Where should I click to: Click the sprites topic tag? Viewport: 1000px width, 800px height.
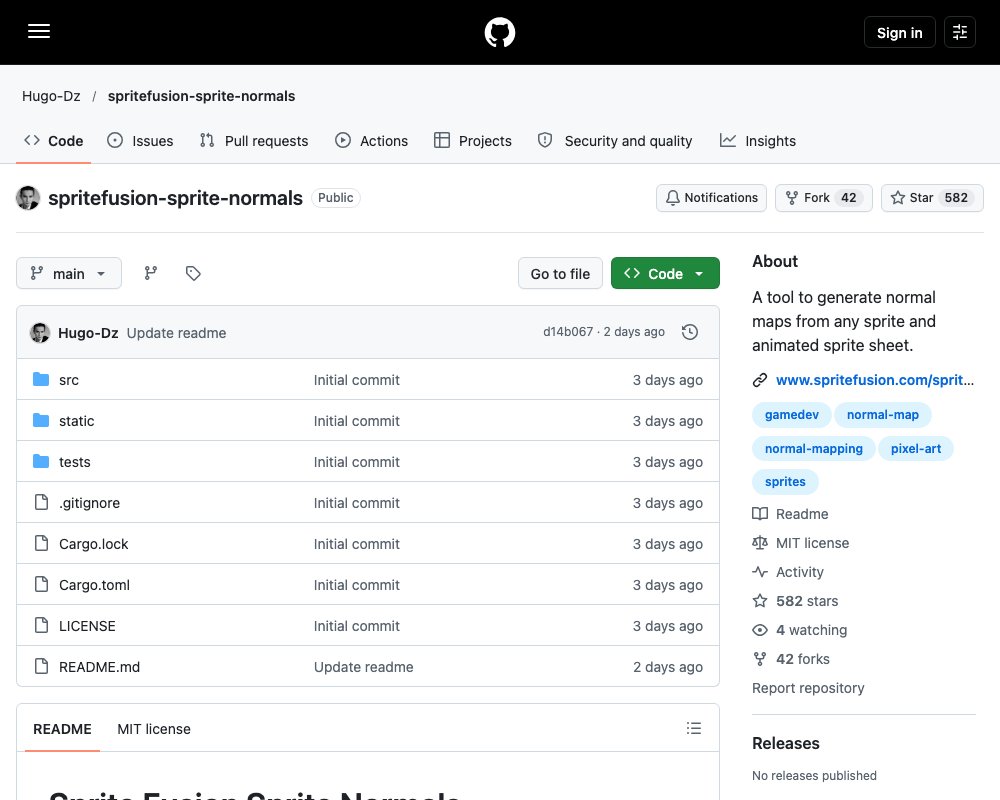(x=785, y=482)
